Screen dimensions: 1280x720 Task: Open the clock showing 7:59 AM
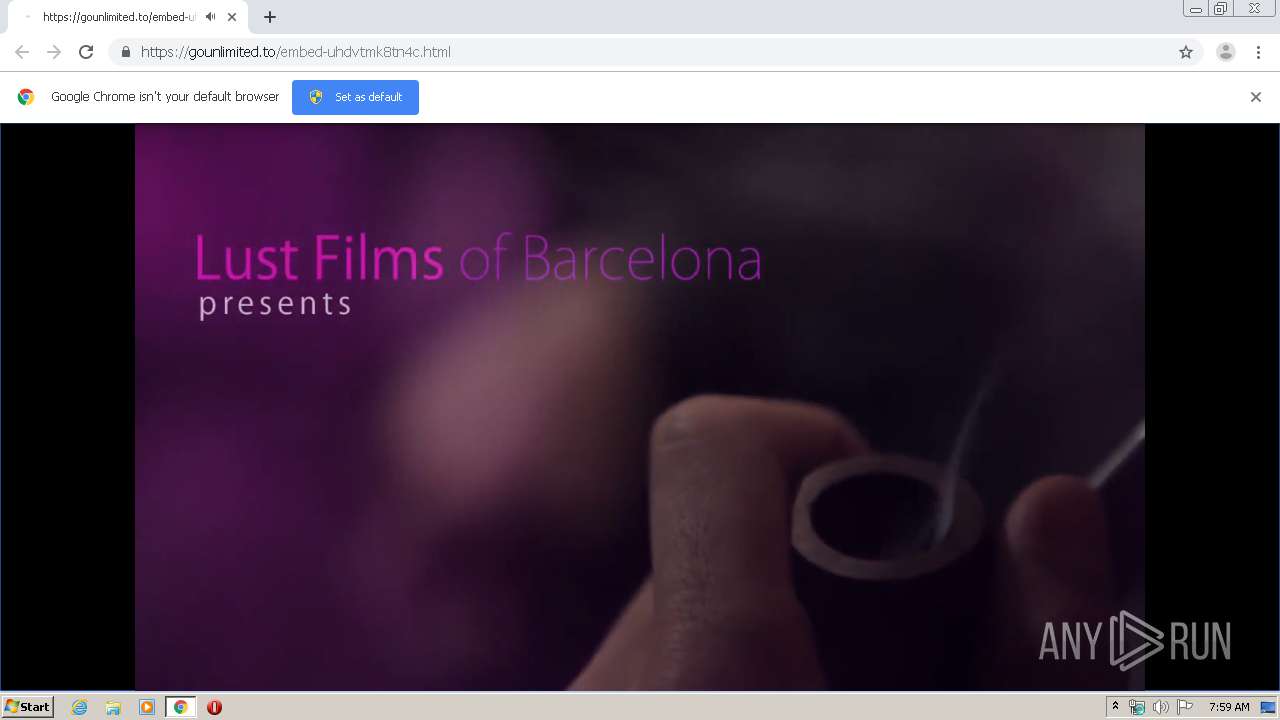(x=1229, y=707)
